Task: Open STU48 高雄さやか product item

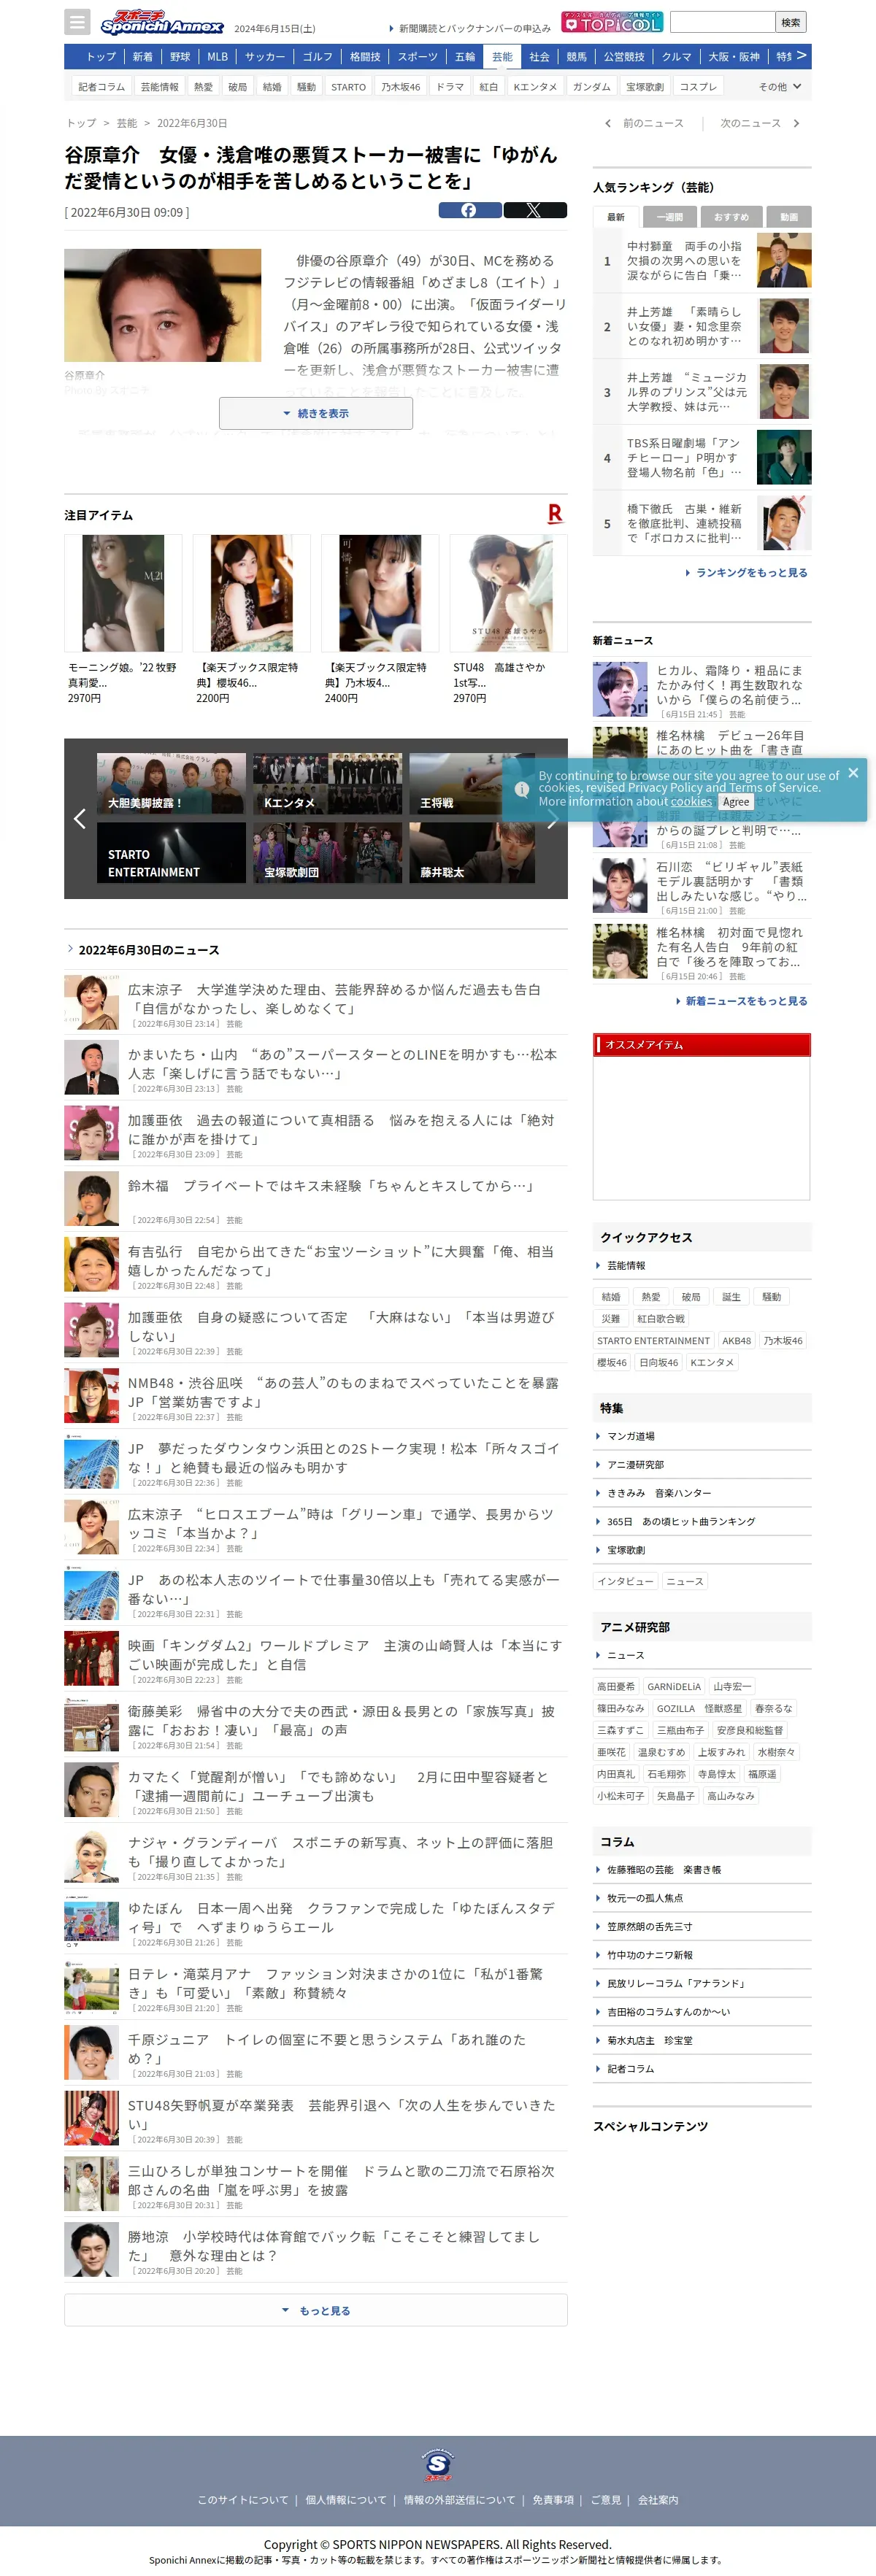Action: click(x=508, y=620)
